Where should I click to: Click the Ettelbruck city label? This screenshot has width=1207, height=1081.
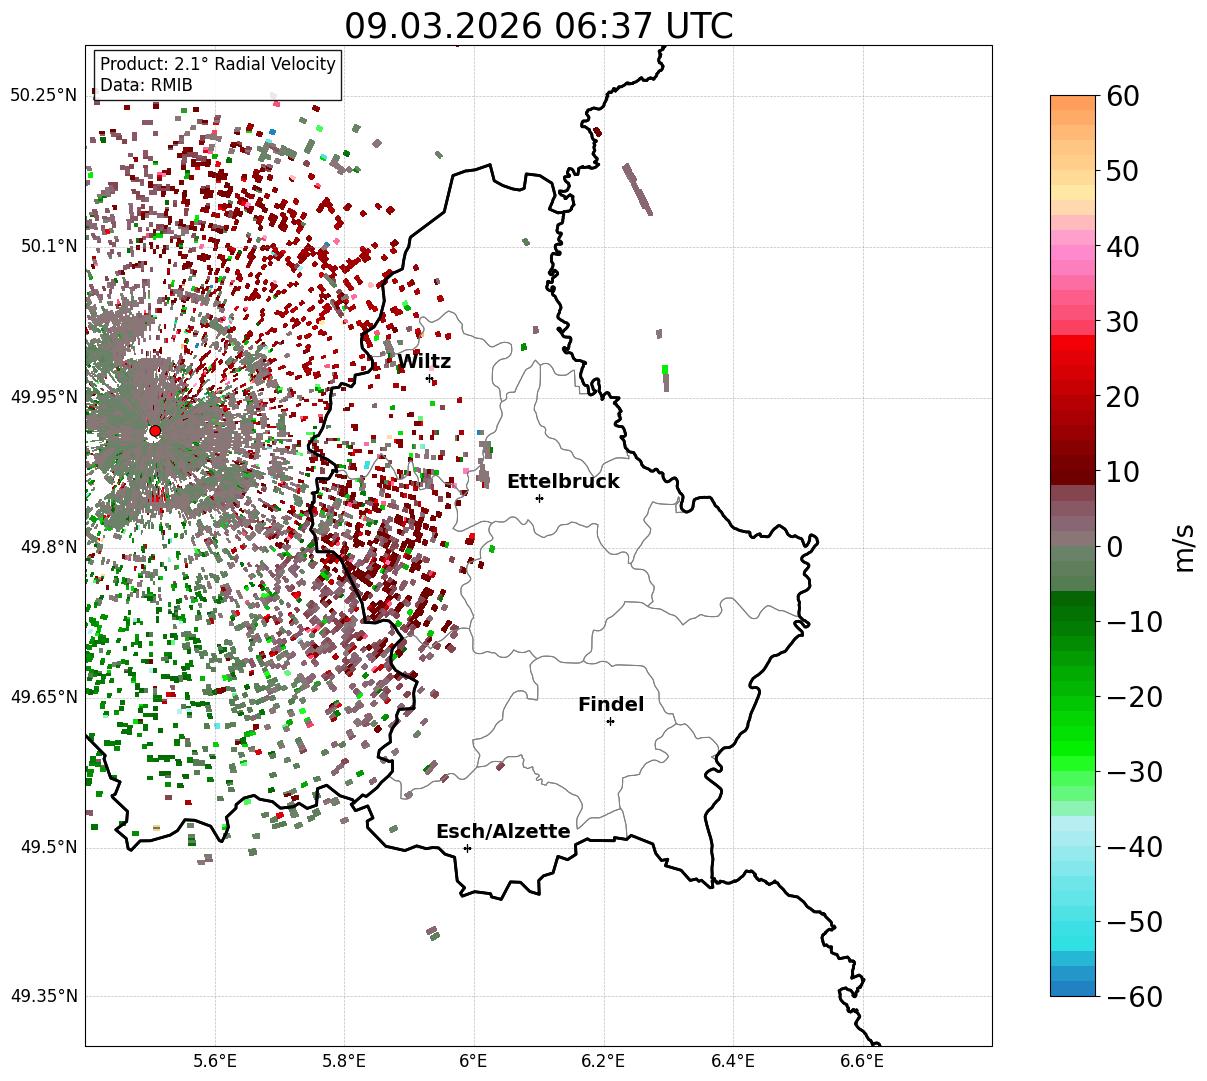[563, 481]
